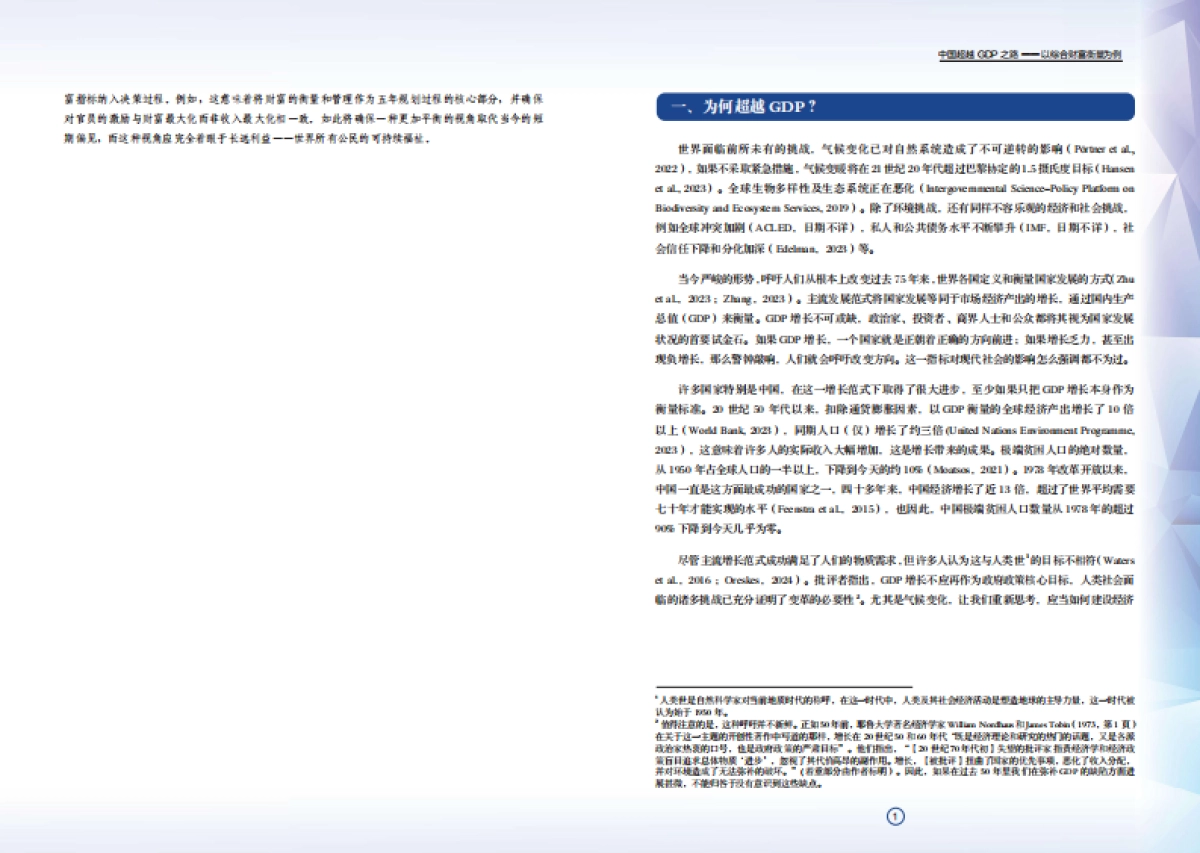Click the Zhang, 2023 citation
Viewport: 1200px width, 853px height.
pos(738,298)
